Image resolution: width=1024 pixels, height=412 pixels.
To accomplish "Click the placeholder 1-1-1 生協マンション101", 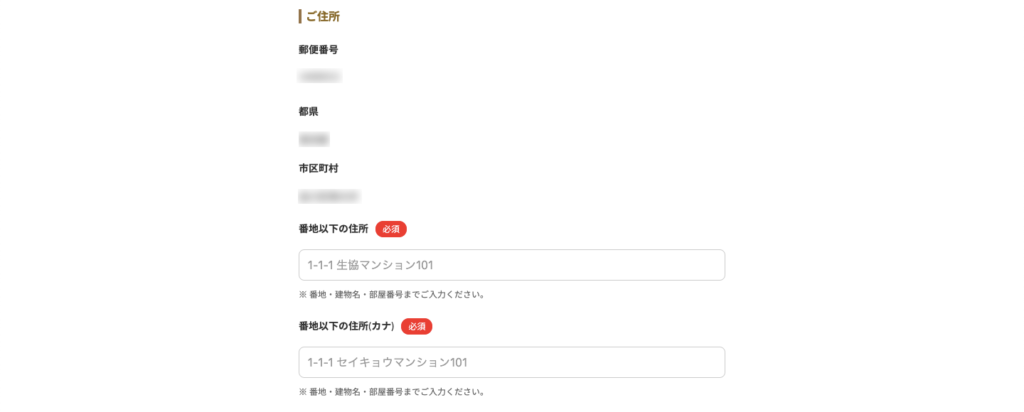I will [370, 265].
